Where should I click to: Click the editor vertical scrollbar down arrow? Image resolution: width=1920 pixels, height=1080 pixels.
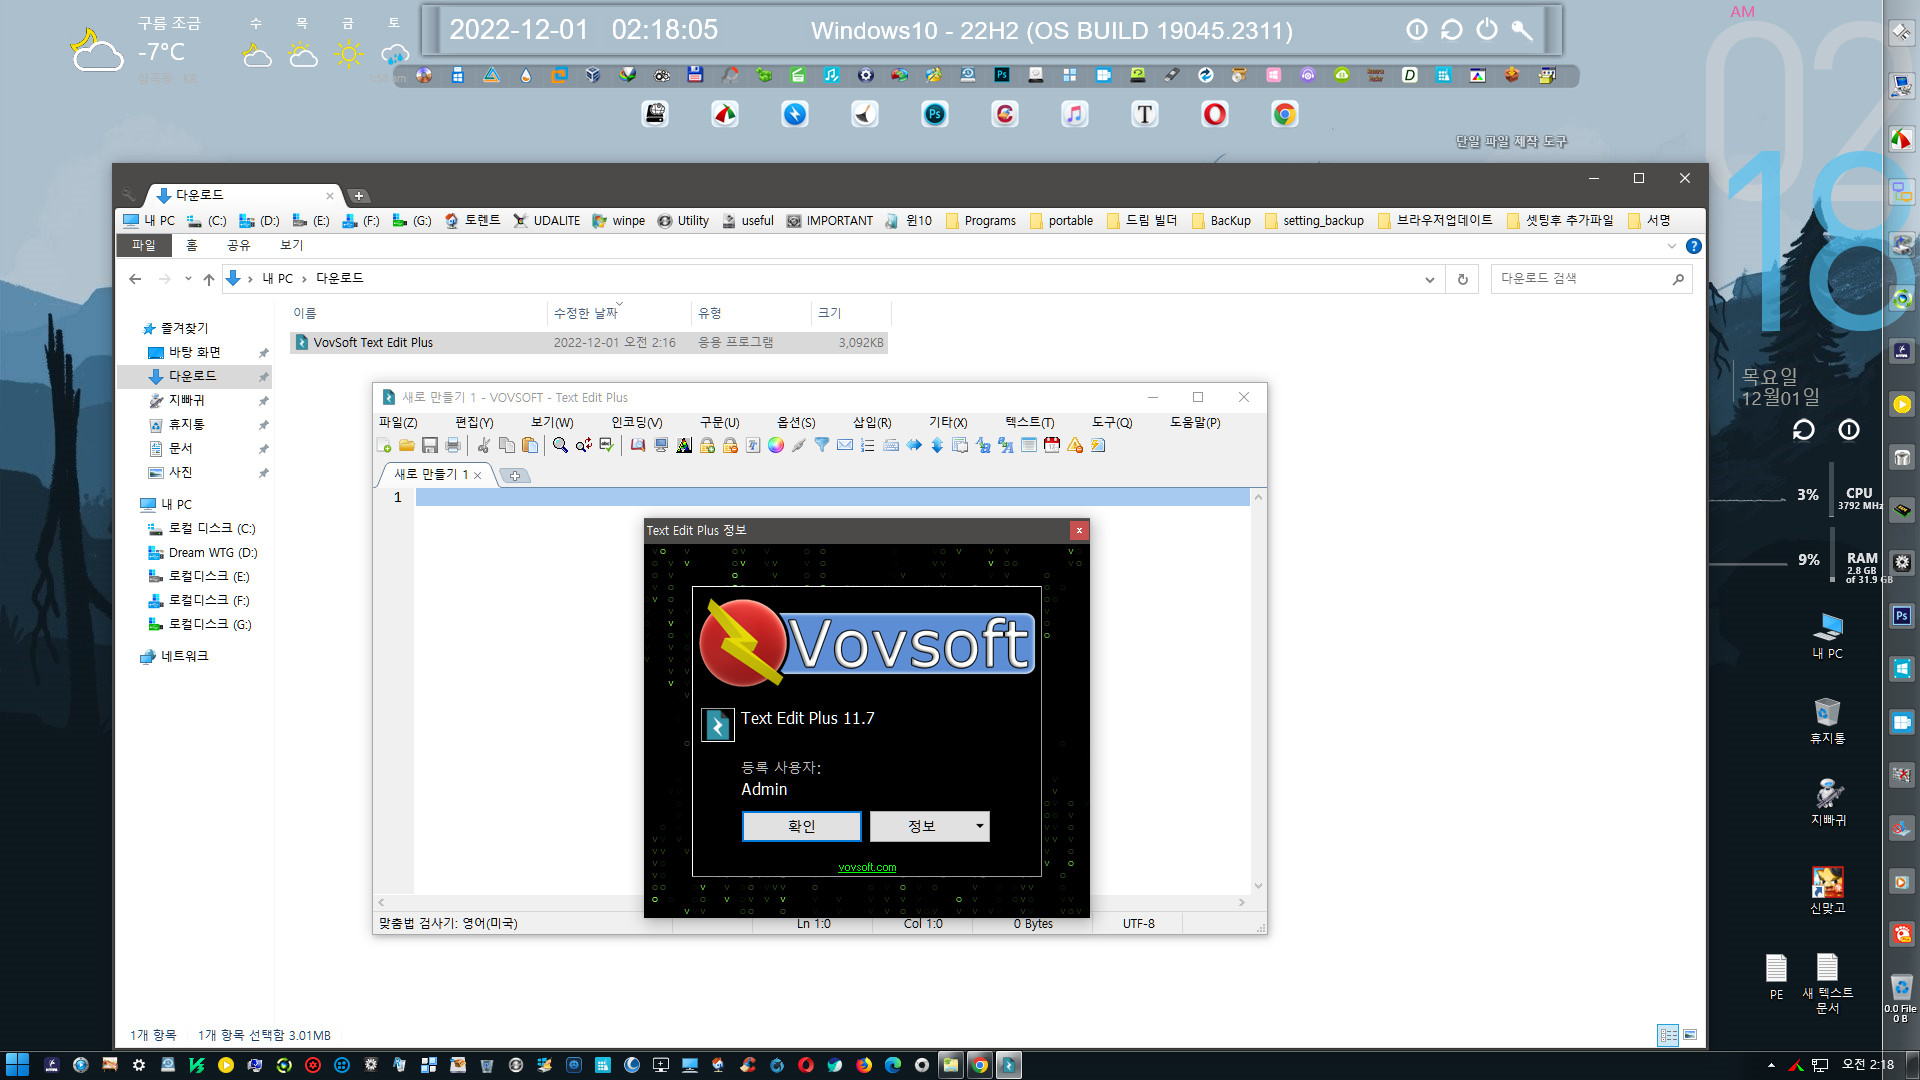pyautogui.click(x=1258, y=886)
